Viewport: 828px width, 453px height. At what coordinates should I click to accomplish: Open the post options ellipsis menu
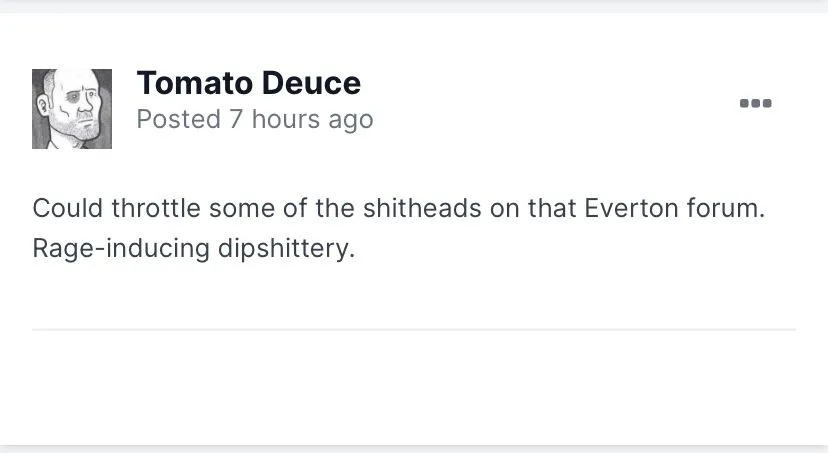click(755, 103)
